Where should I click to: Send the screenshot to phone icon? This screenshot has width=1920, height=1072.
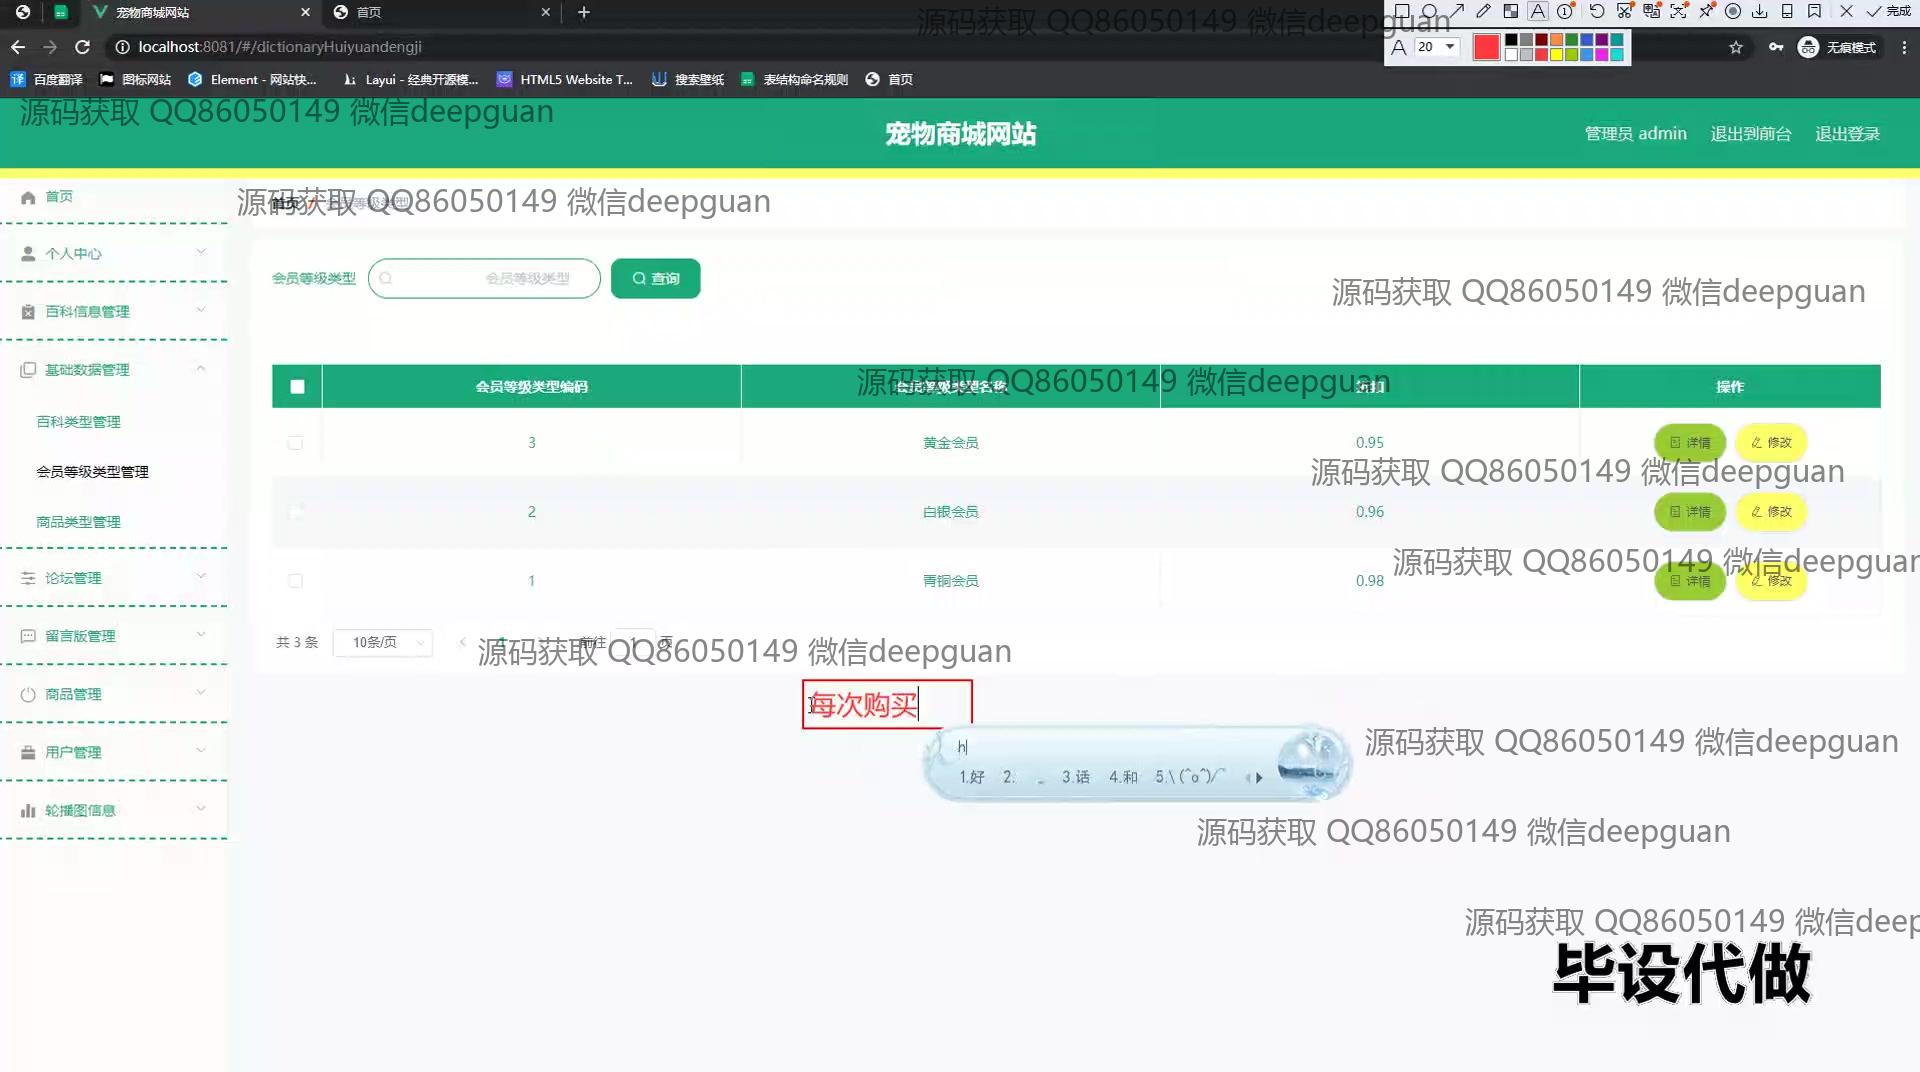point(1787,11)
